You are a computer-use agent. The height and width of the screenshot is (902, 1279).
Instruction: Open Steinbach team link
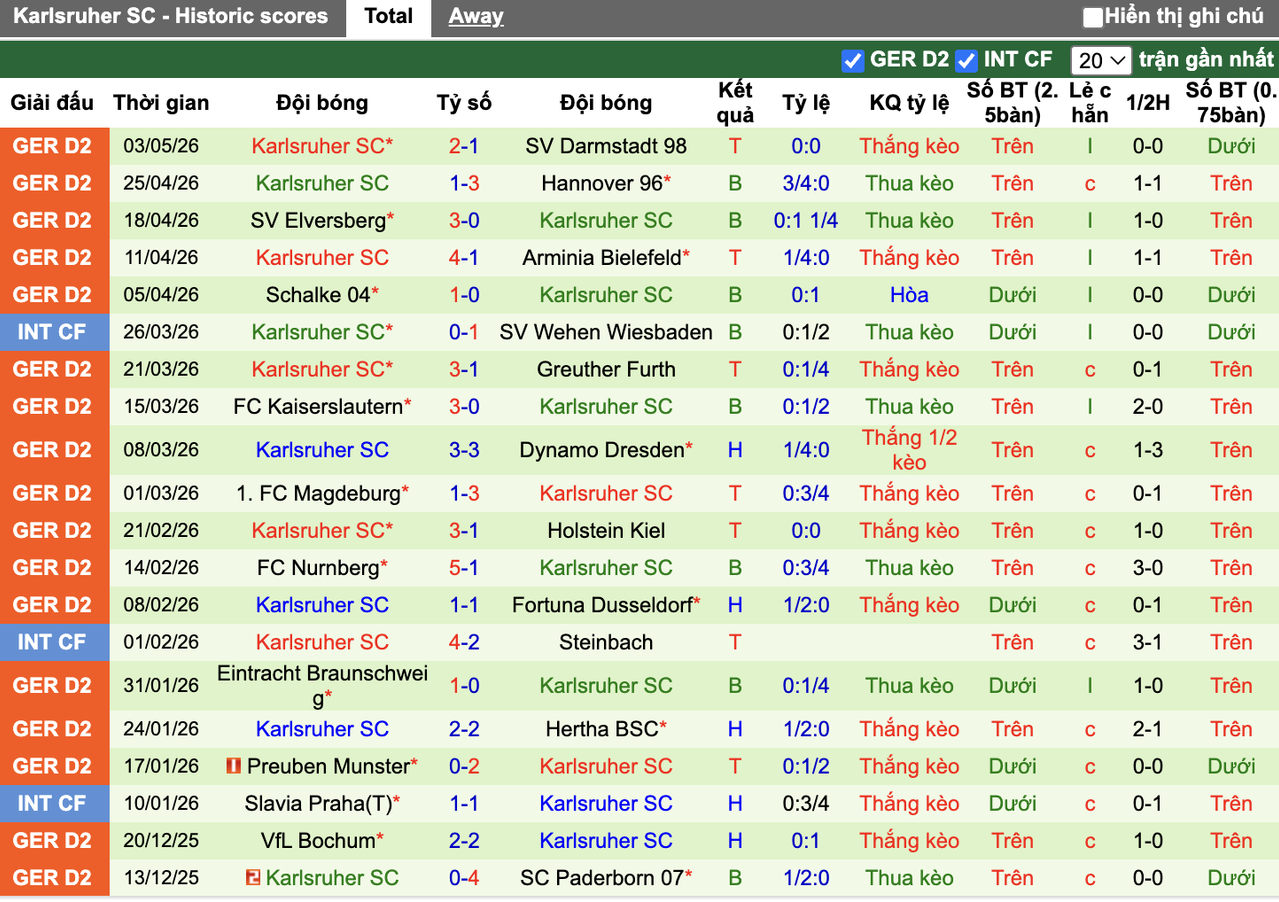pos(606,642)
